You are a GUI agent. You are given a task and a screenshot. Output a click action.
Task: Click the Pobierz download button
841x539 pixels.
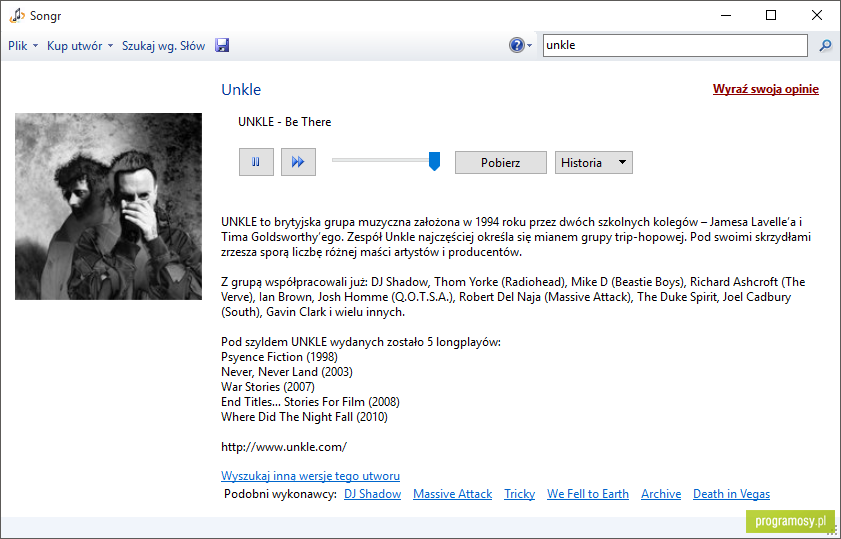coord(500,163)
